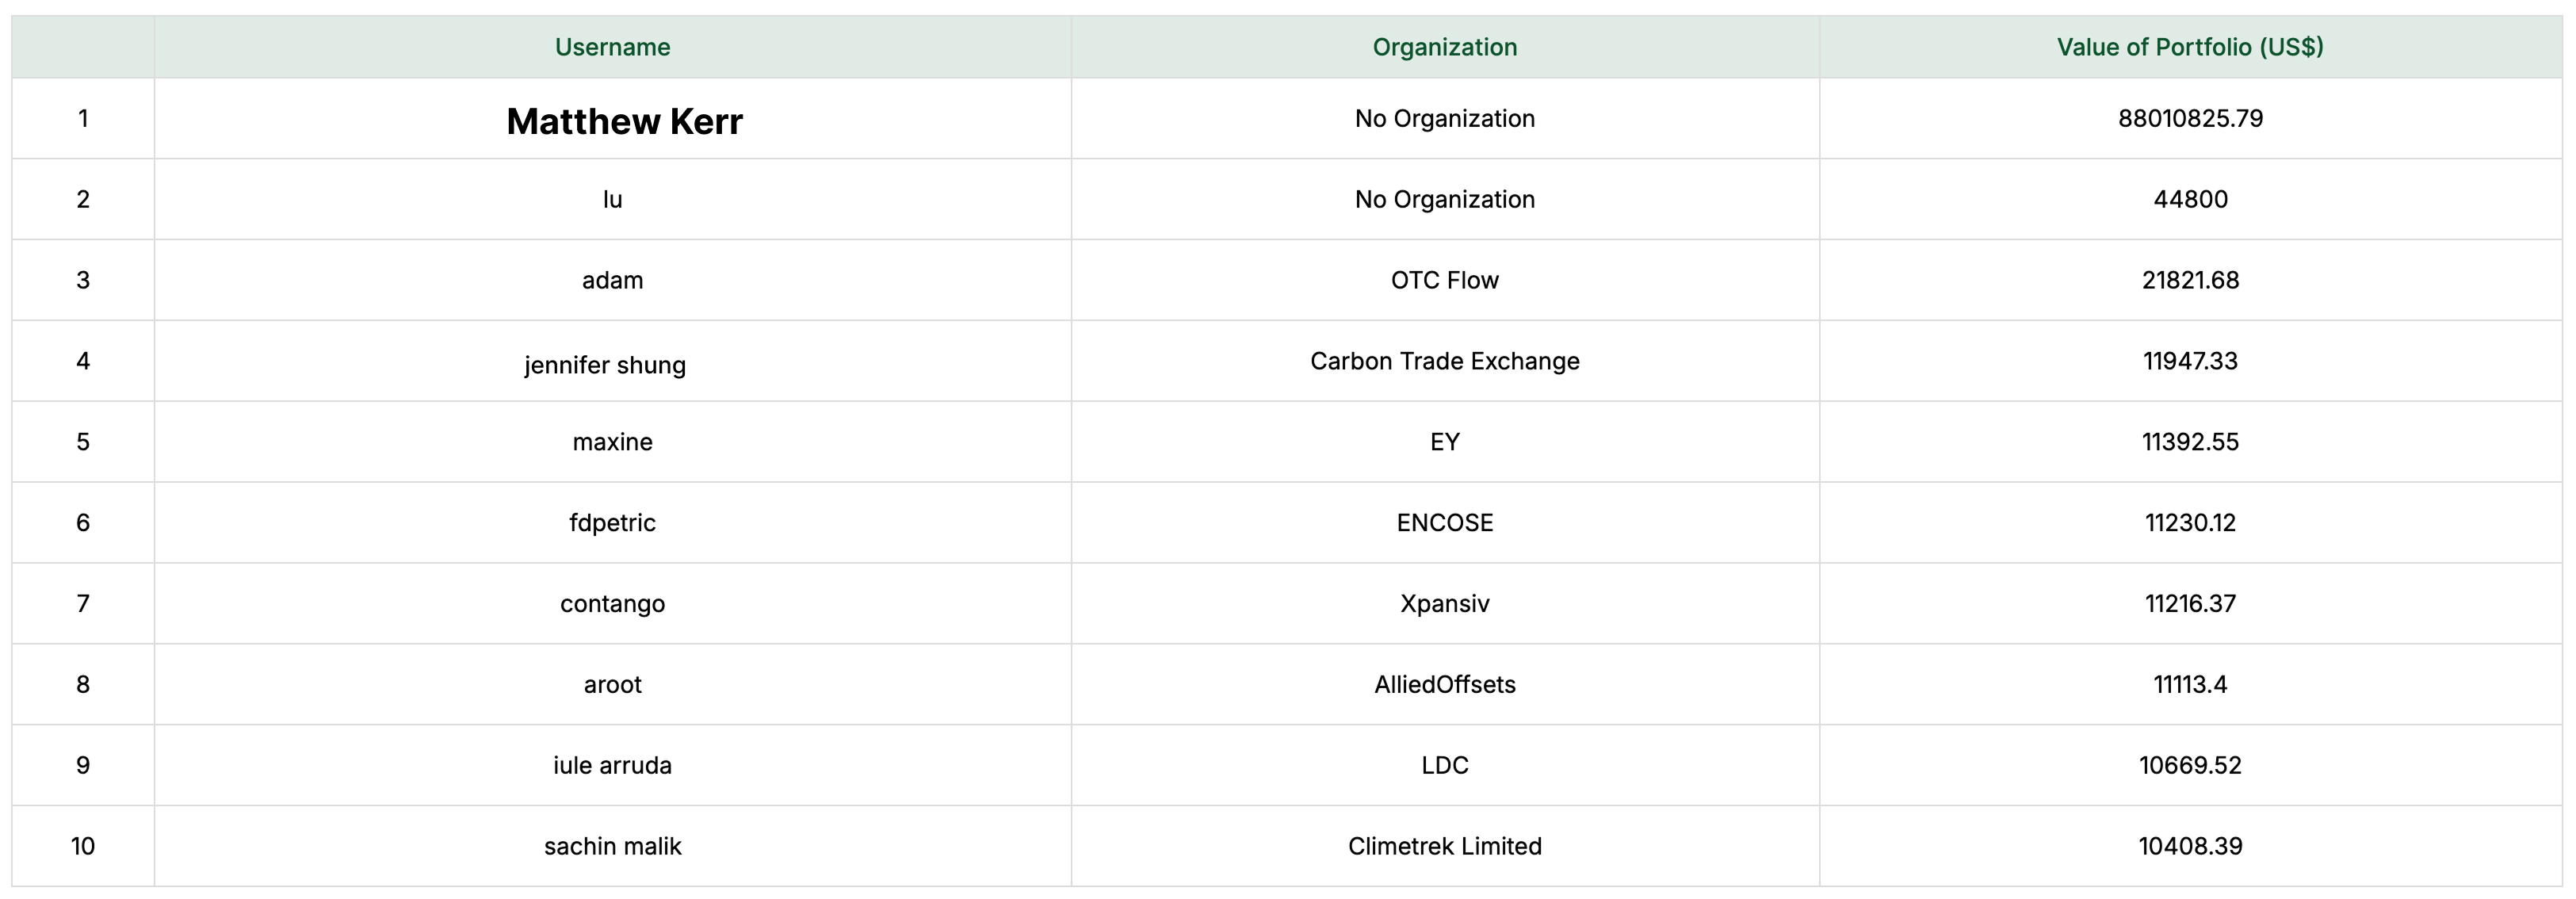The height and width of the screenshot is (899, 2576).
Task: Open Matthew Kerr's username entry
Action: (x=624, y=121)
